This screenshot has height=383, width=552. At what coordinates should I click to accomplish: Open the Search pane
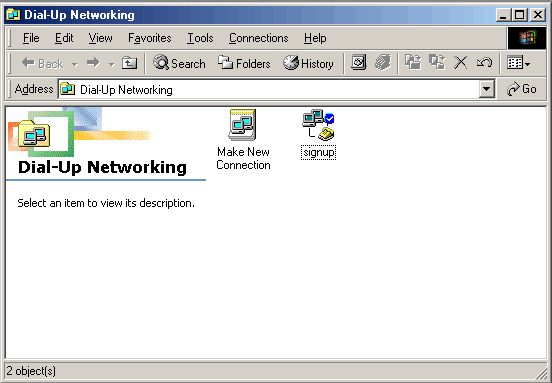click(180, 63)
